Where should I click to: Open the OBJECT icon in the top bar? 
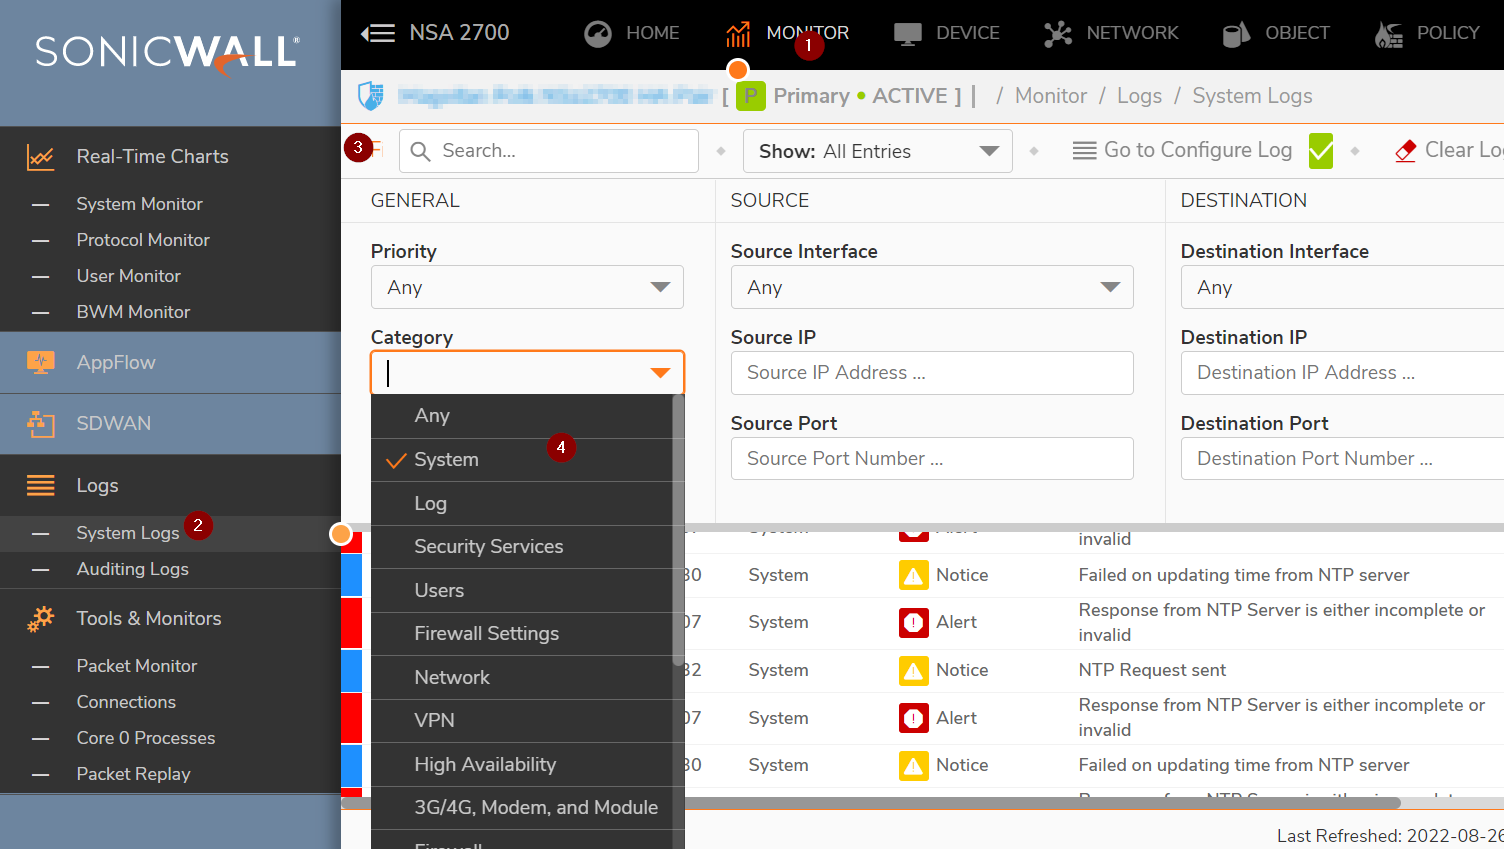tap(1236, 34)
